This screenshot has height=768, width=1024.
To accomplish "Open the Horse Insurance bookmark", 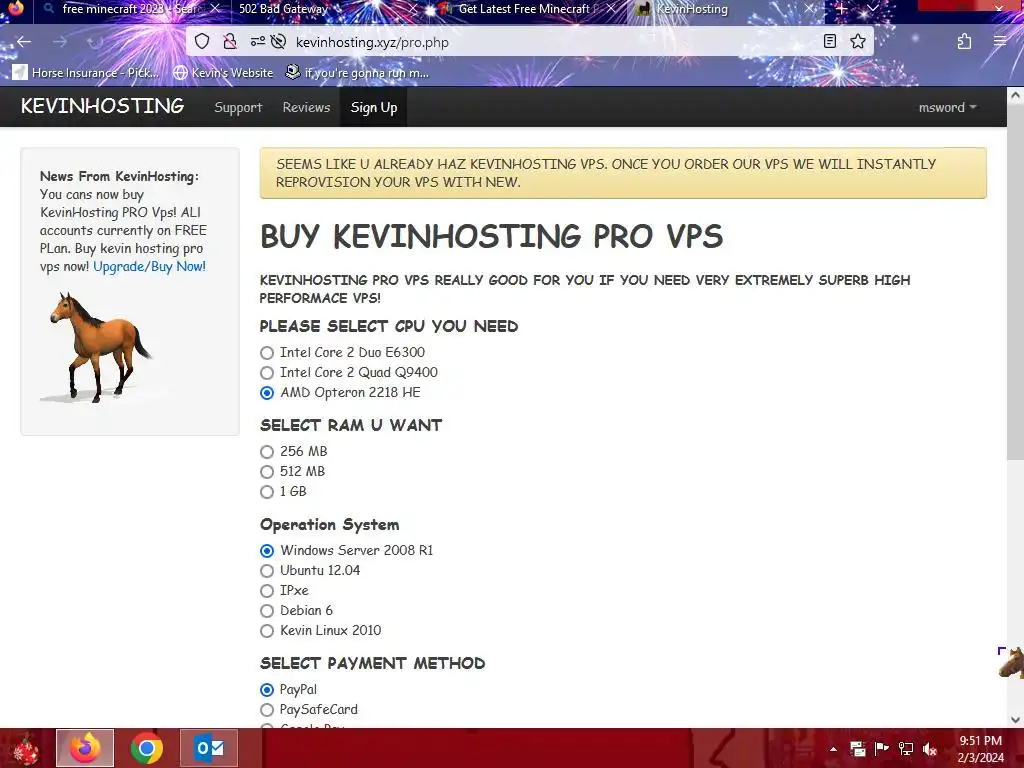I will [x=86, y=72].
